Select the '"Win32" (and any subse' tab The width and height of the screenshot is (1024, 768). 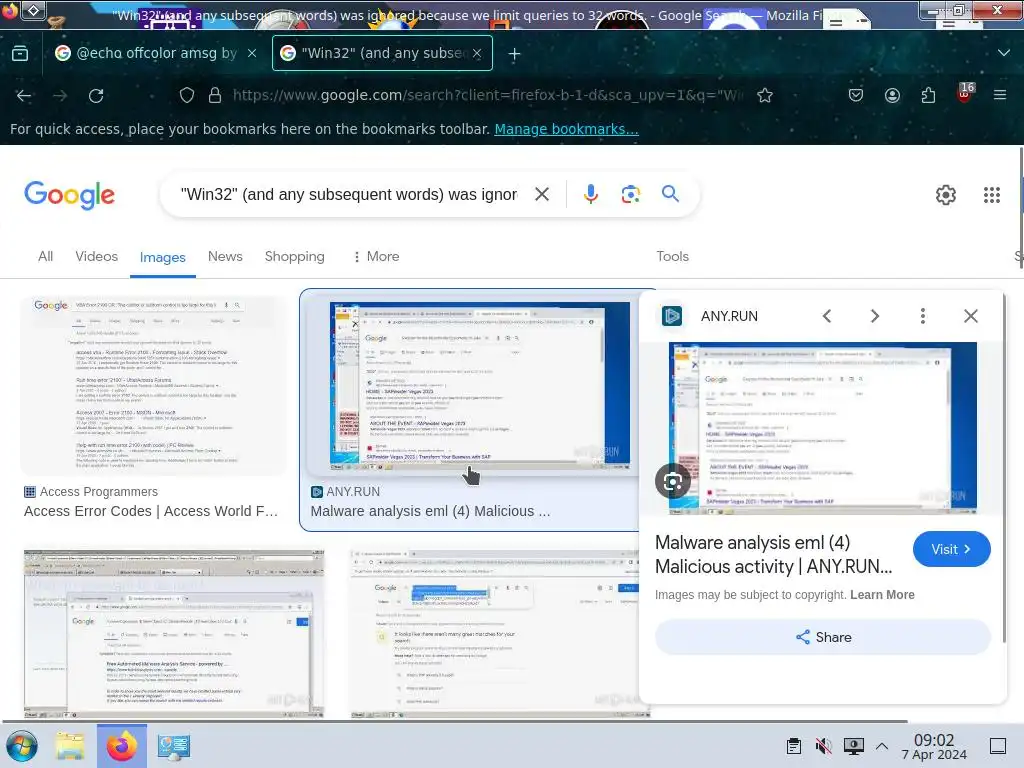[382, 54]
